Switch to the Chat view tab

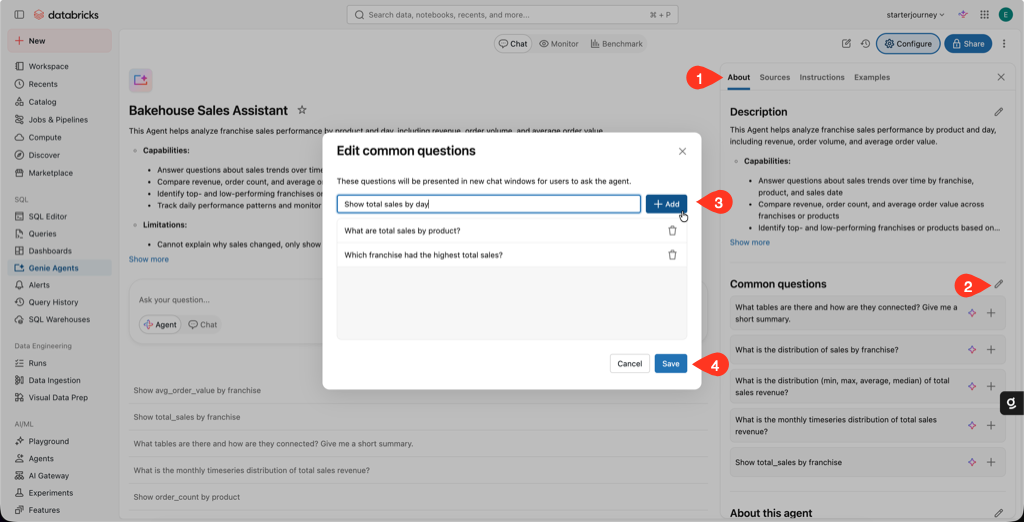[x=513, y=44]
